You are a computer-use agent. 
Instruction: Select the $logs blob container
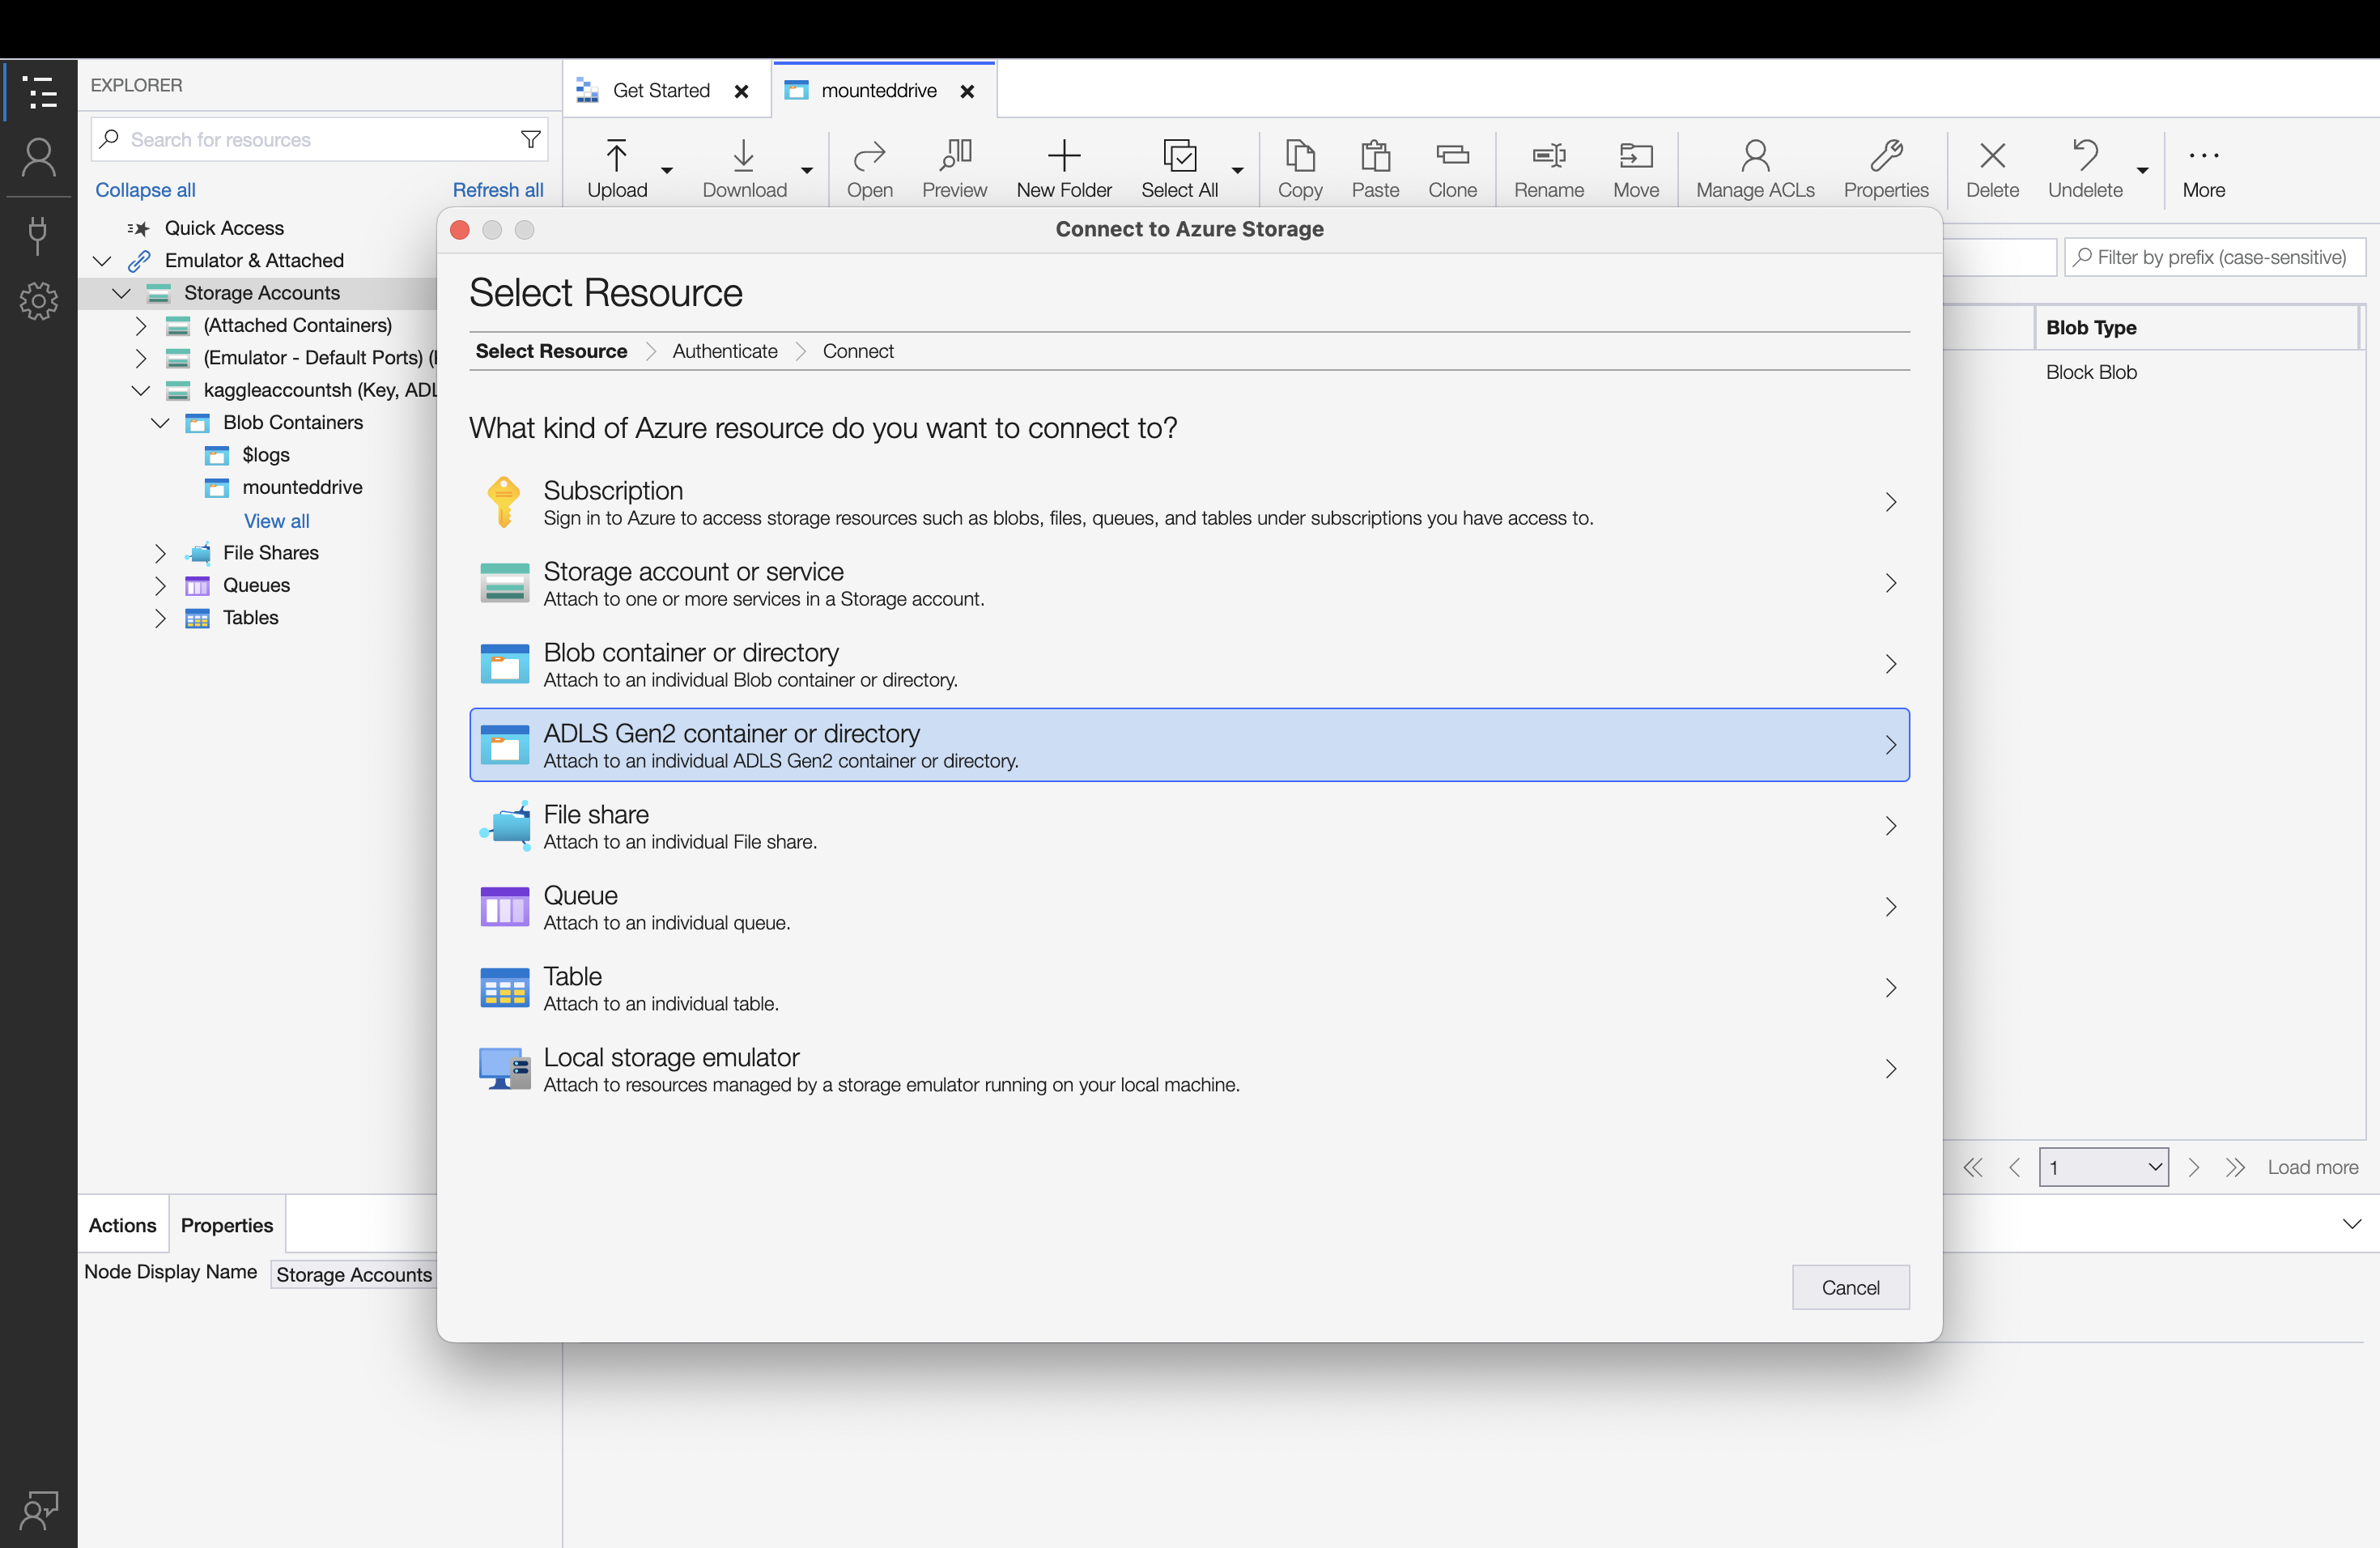pos(265,455)
